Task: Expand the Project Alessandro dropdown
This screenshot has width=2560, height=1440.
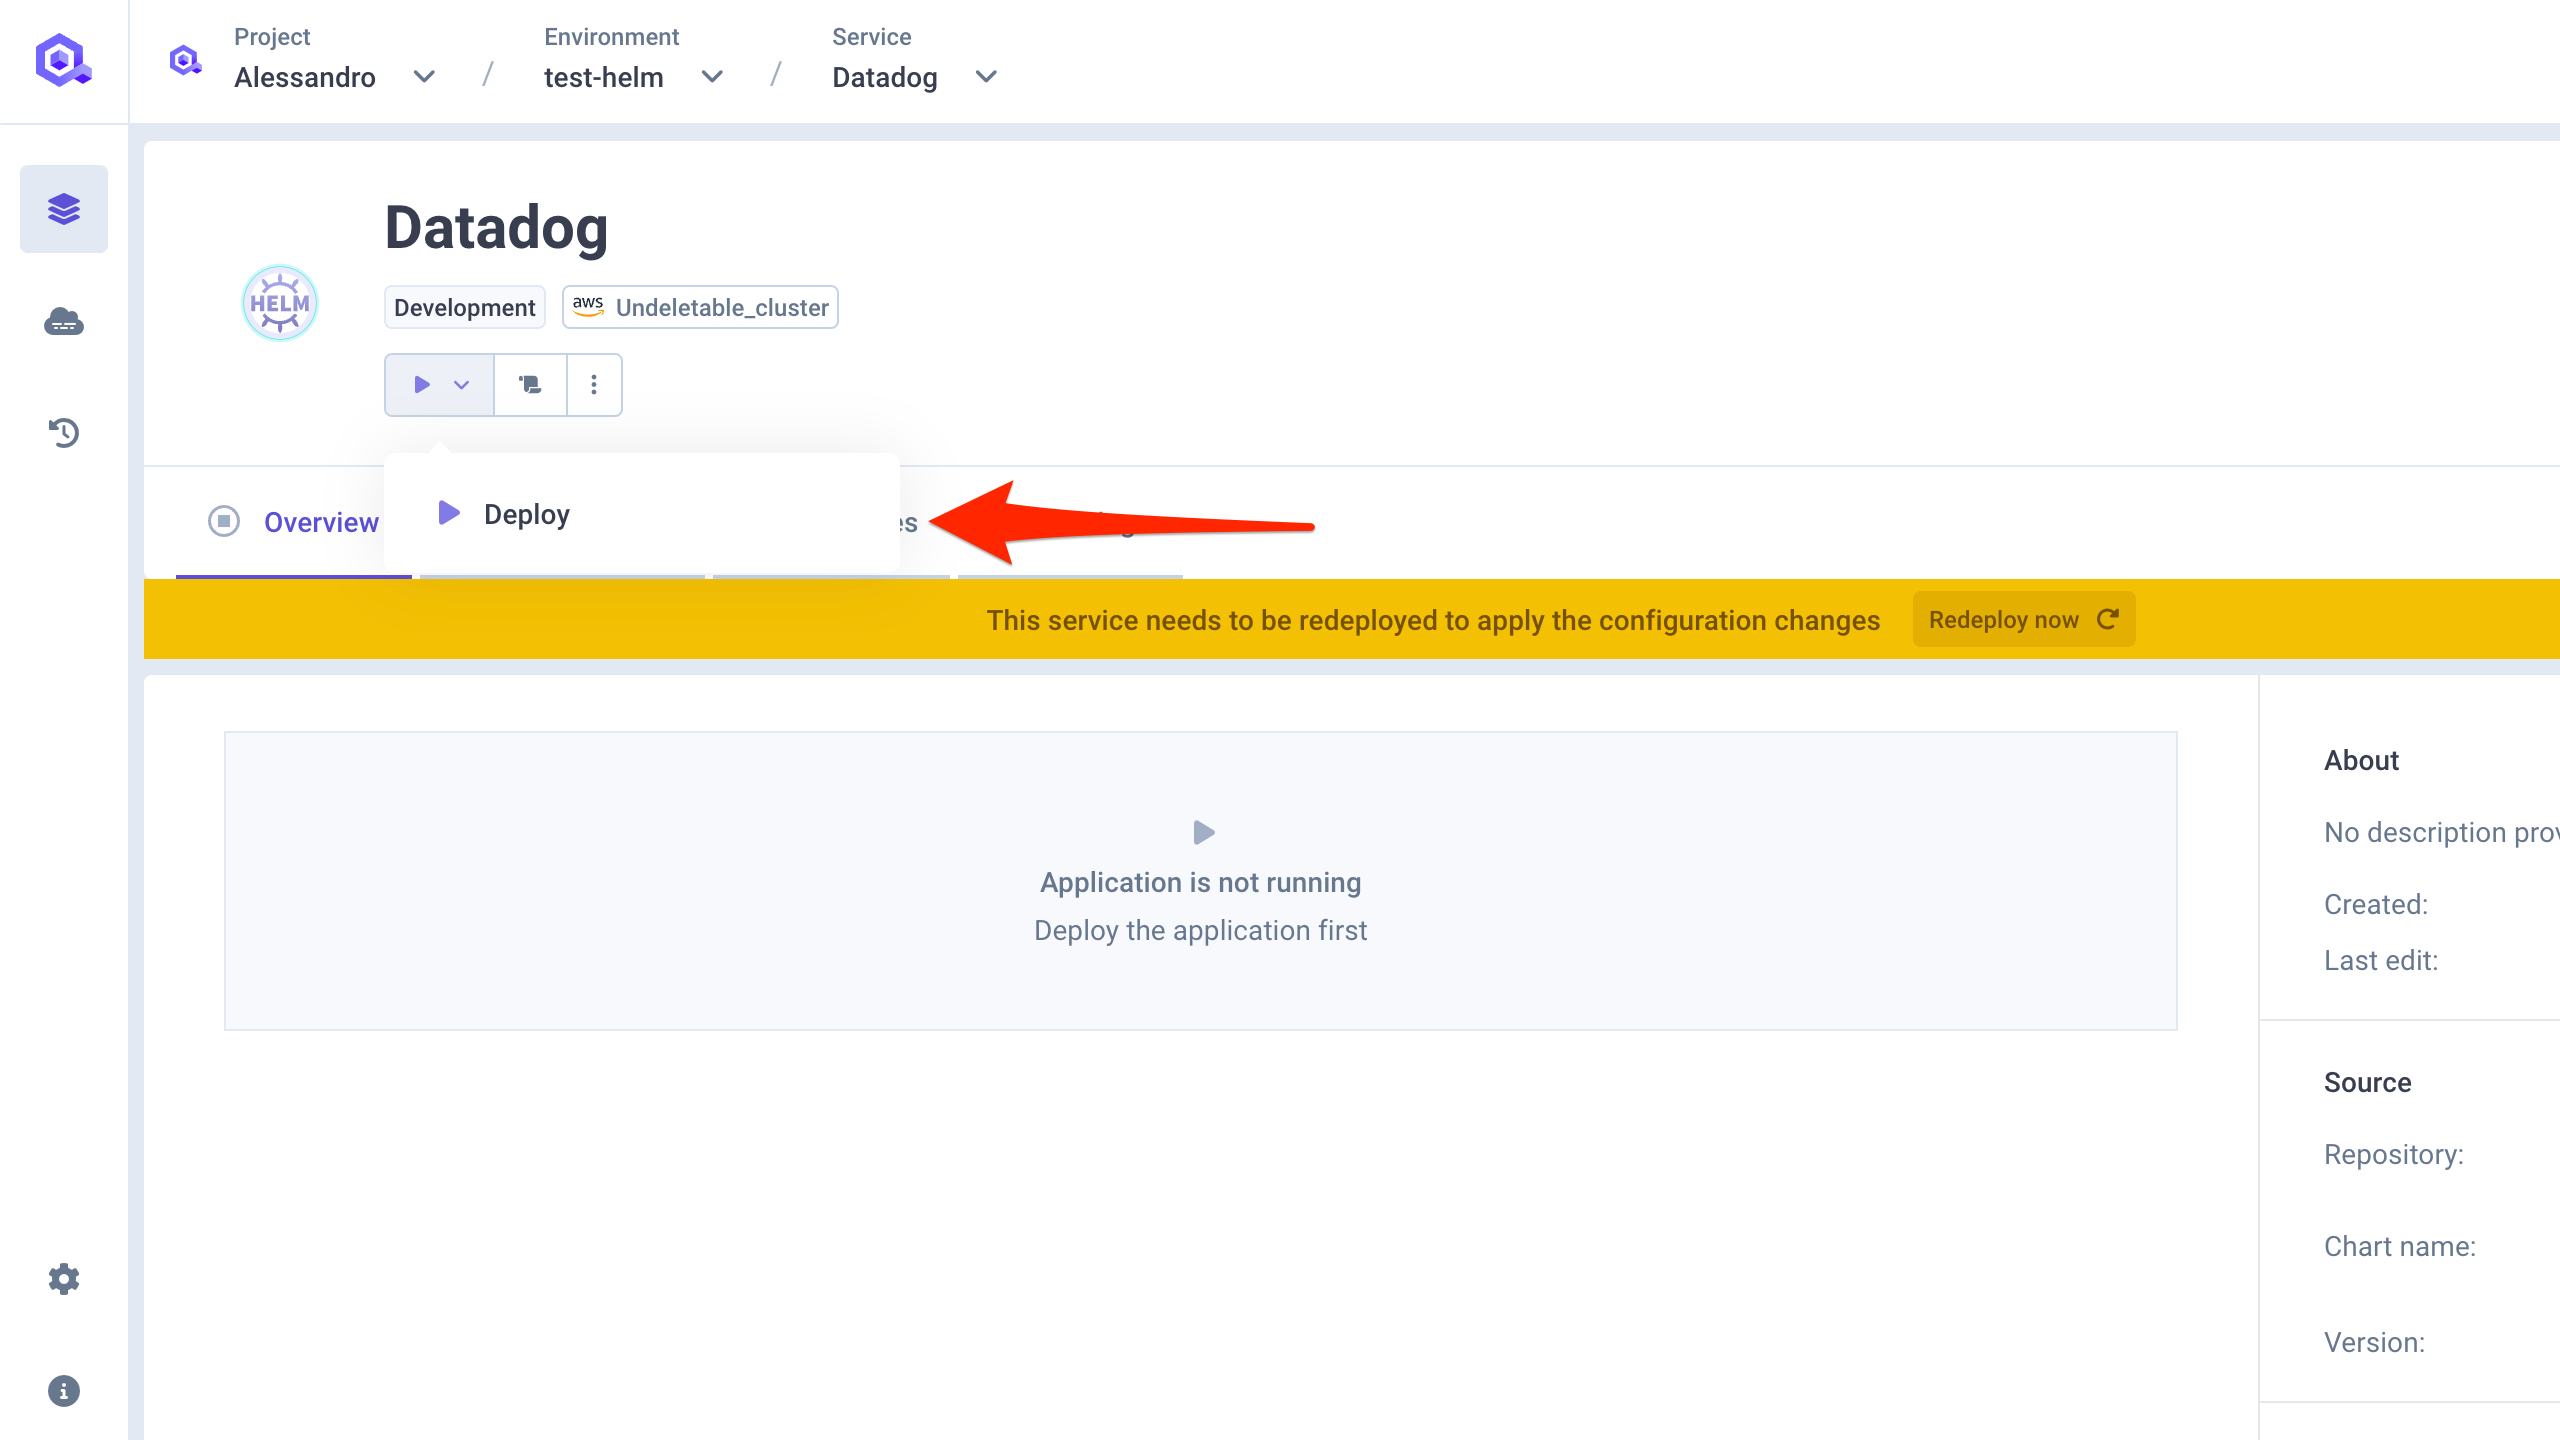Action: [424, 77]
